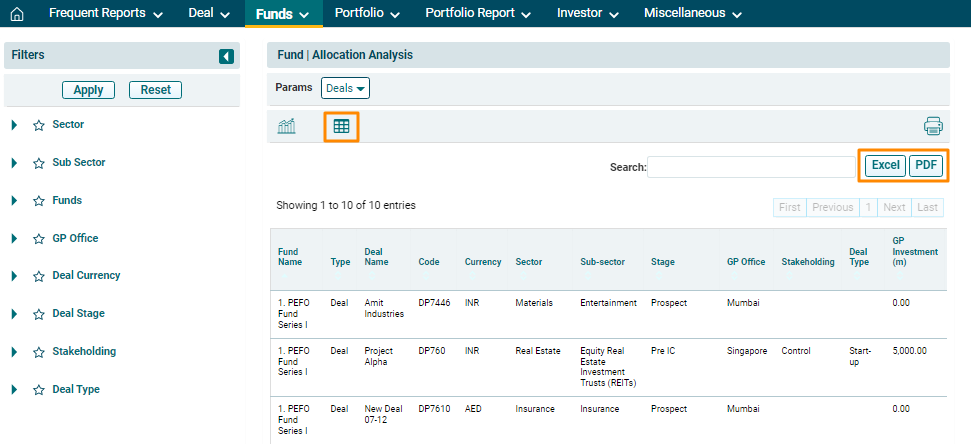Click the star next to Deal Type

39,390
